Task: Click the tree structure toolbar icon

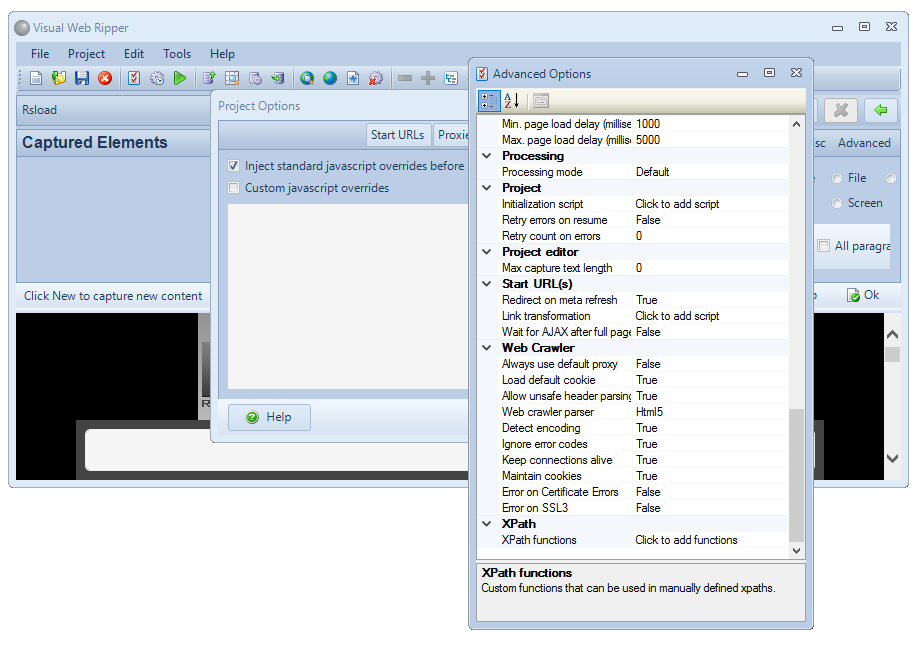Action: (x=451, y=78)
